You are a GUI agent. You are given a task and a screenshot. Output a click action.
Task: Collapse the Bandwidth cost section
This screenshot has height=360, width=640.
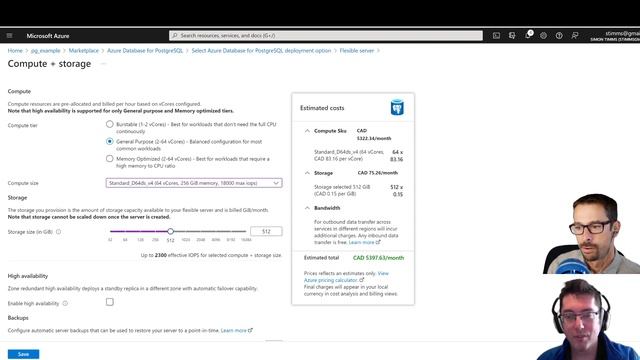pyautogui.click(x=307, y=208)
